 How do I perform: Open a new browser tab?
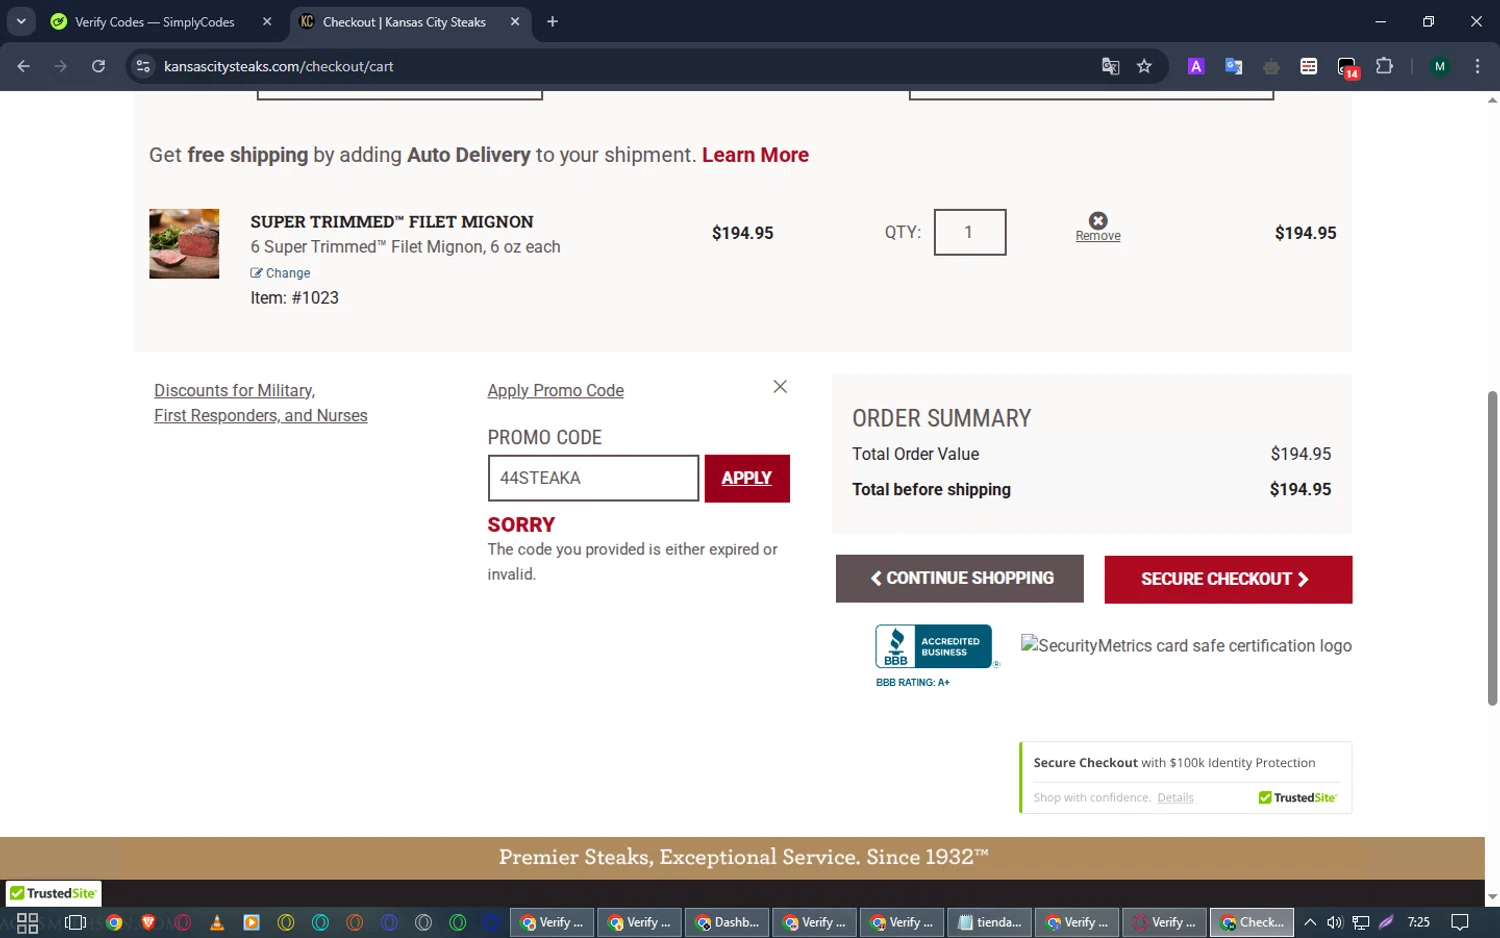pos(552,22)
